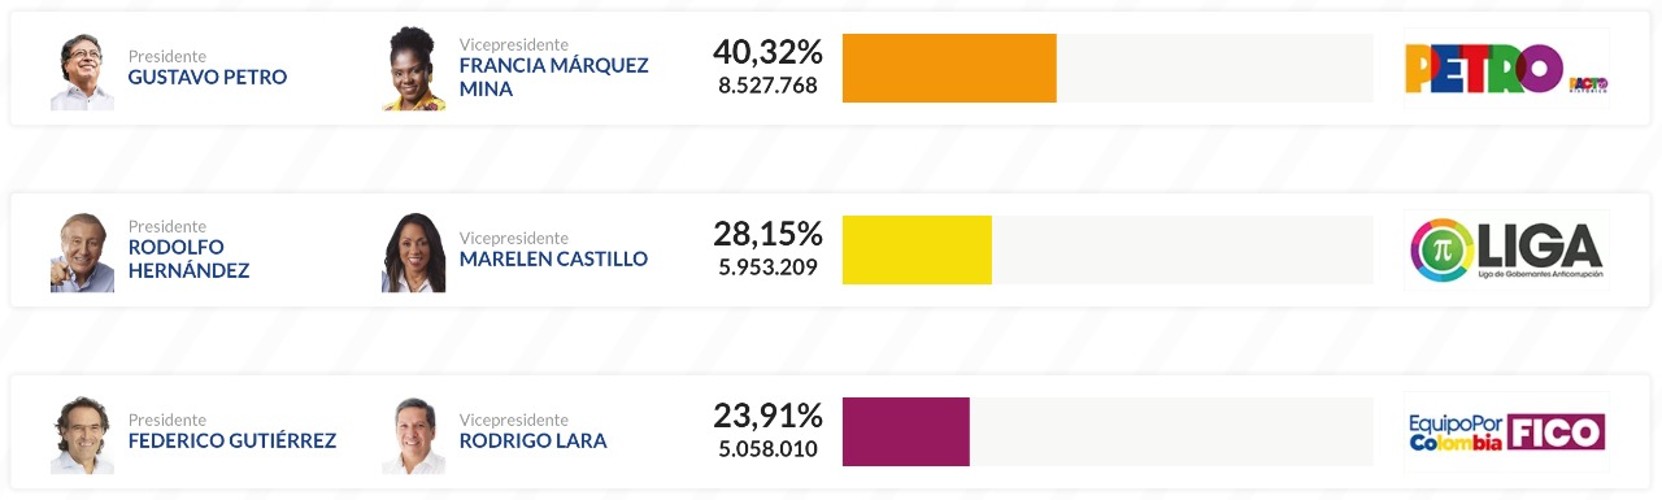The height and width of the screenshot is (500, 1662).
Task: Select the FRANCIA MÁRQUEZ MINA name link
Action: pos(553,77)
